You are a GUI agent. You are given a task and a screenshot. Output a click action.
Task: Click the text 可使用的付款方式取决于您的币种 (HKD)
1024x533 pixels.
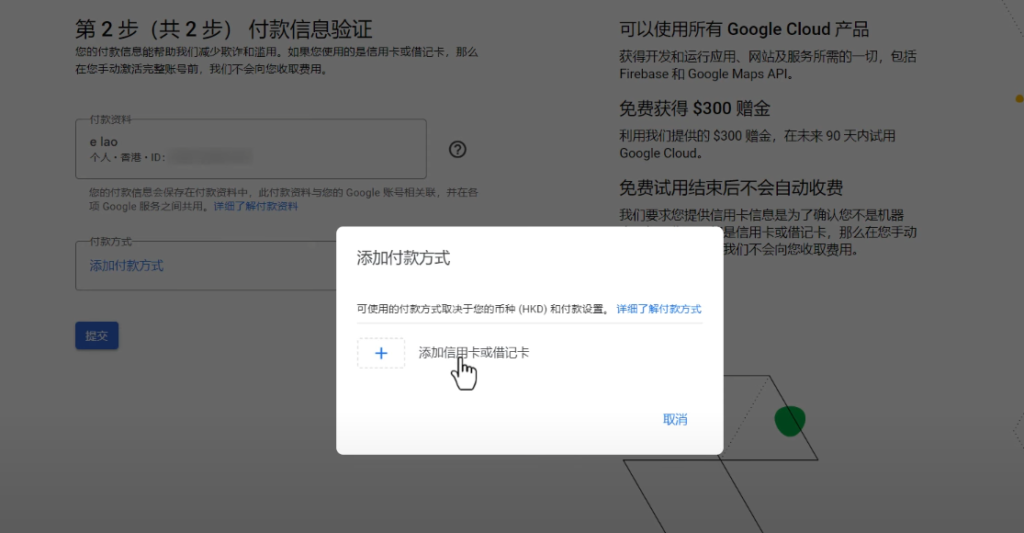click(x=452, y=309)
